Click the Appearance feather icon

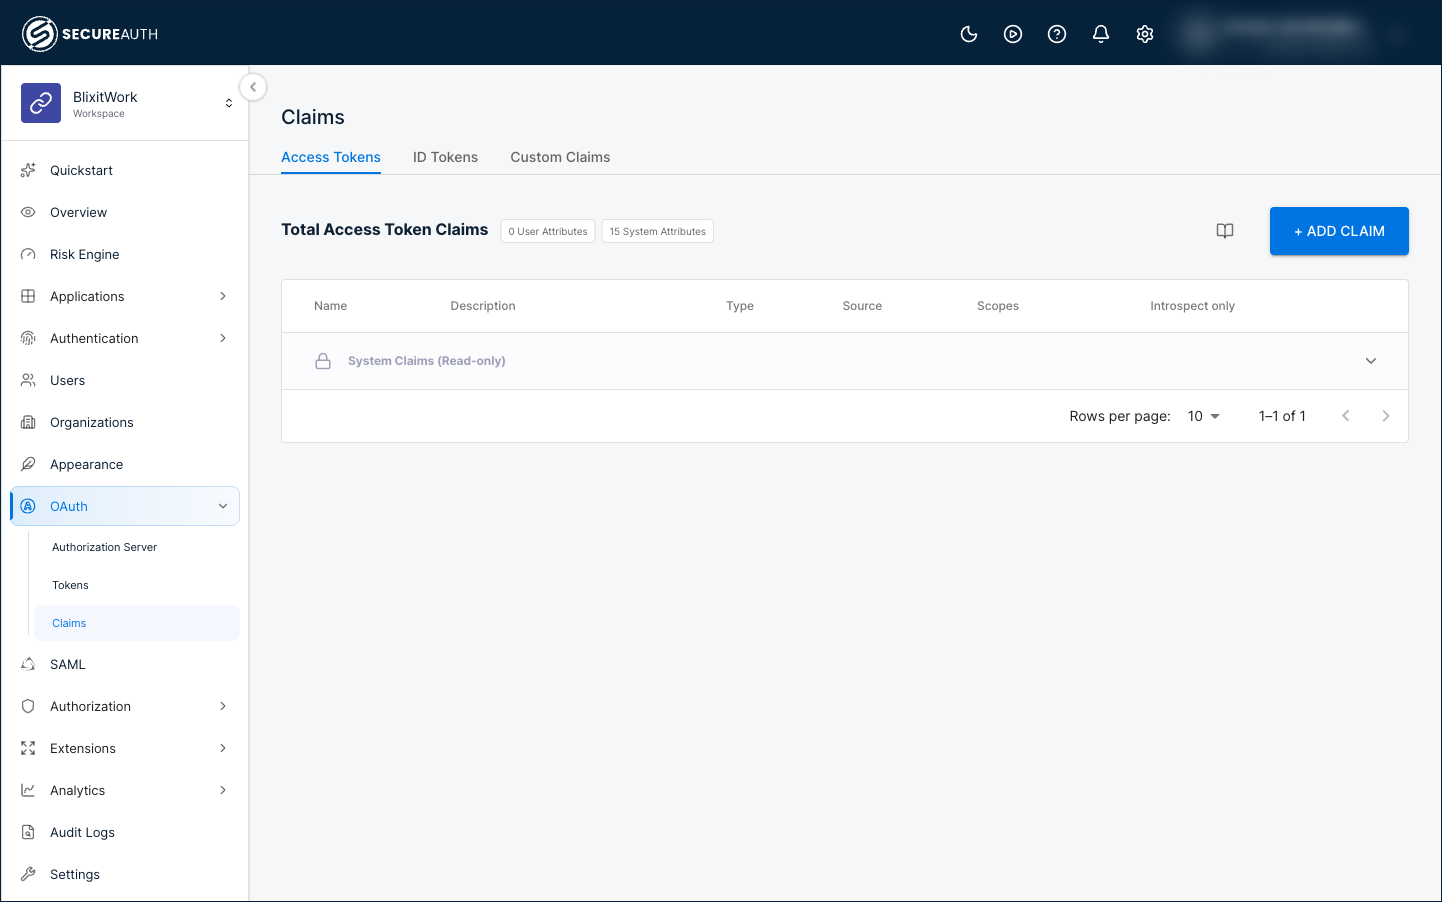pos(28,464)
